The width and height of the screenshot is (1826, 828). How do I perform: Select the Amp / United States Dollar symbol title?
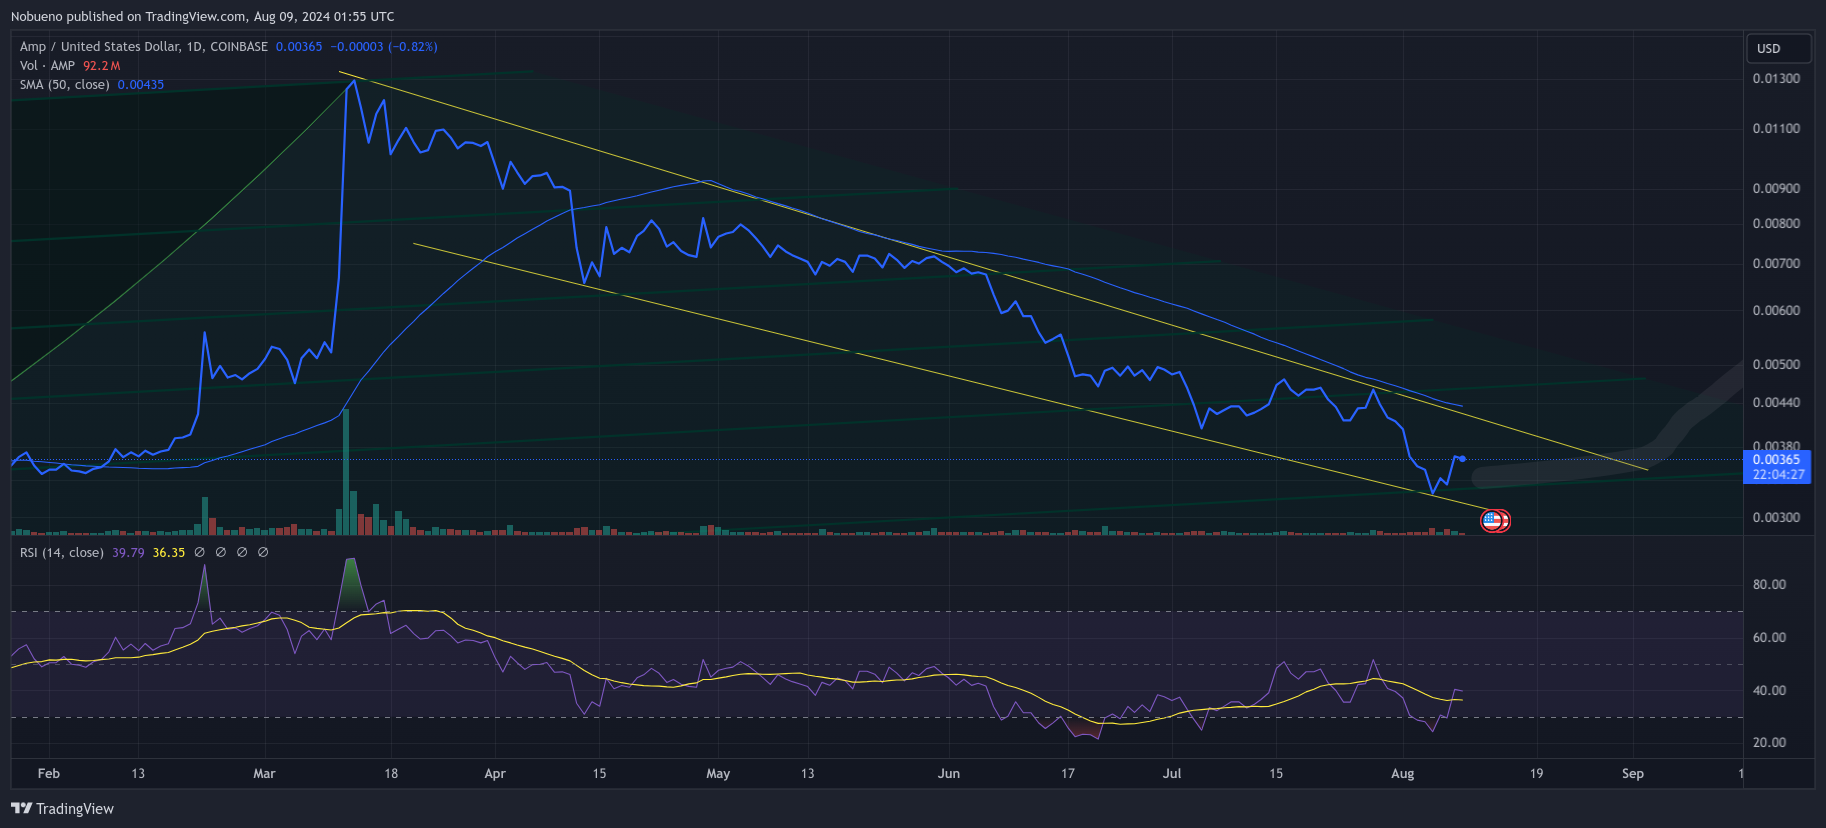point(144,46)
